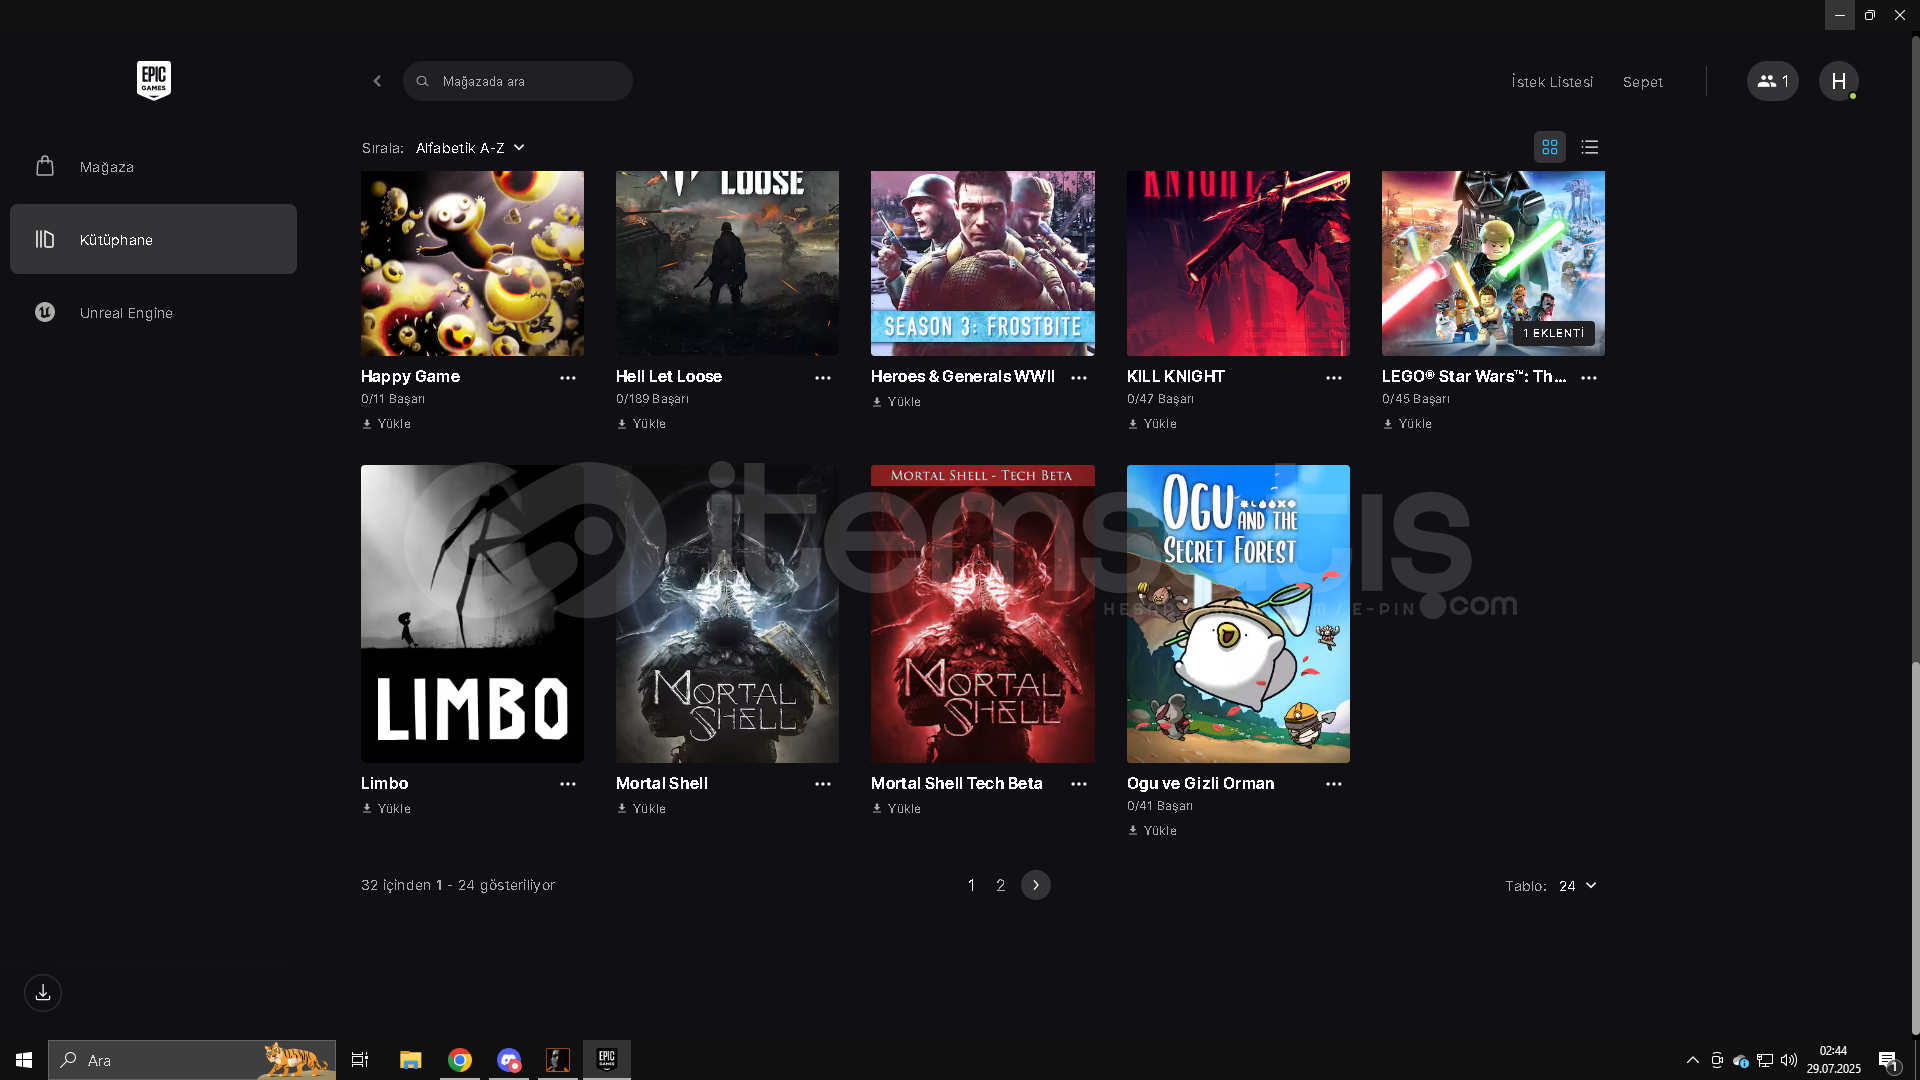Expand the Tablo 24 page-size dropdown

1578,886
